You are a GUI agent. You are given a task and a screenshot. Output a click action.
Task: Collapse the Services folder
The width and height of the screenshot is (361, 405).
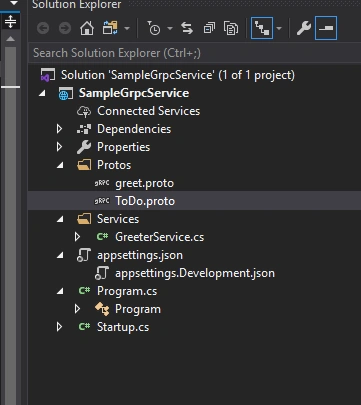click(60, 219)
